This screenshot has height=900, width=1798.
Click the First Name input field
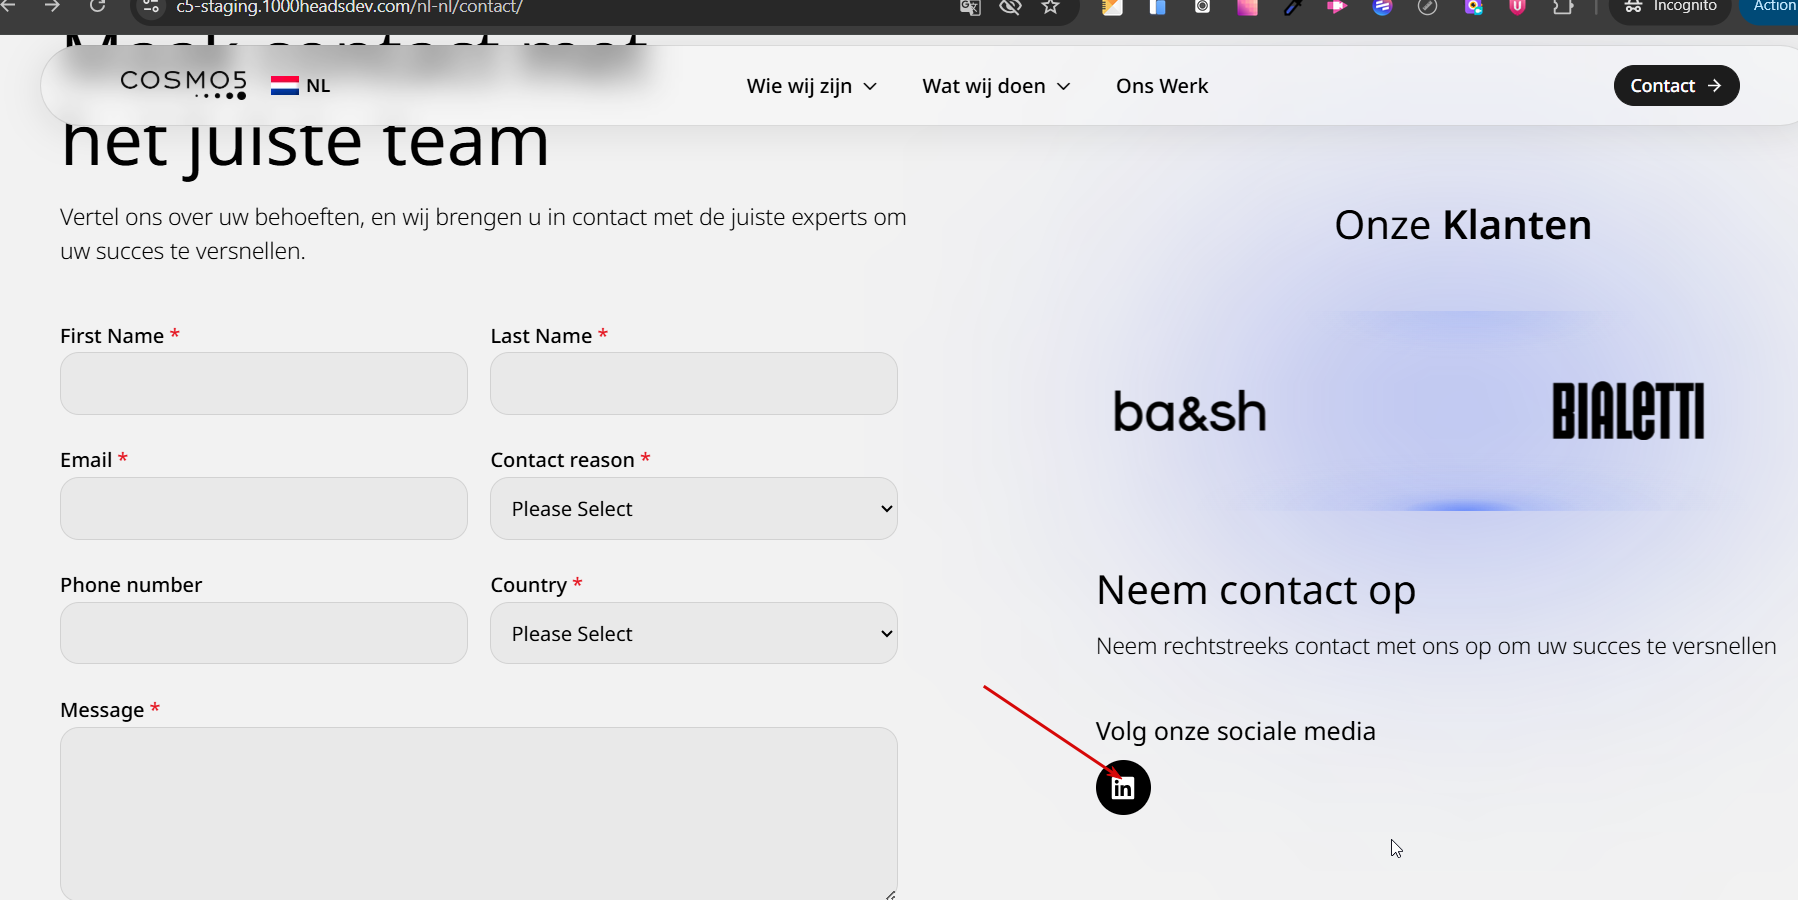click(x=264, y=384)
